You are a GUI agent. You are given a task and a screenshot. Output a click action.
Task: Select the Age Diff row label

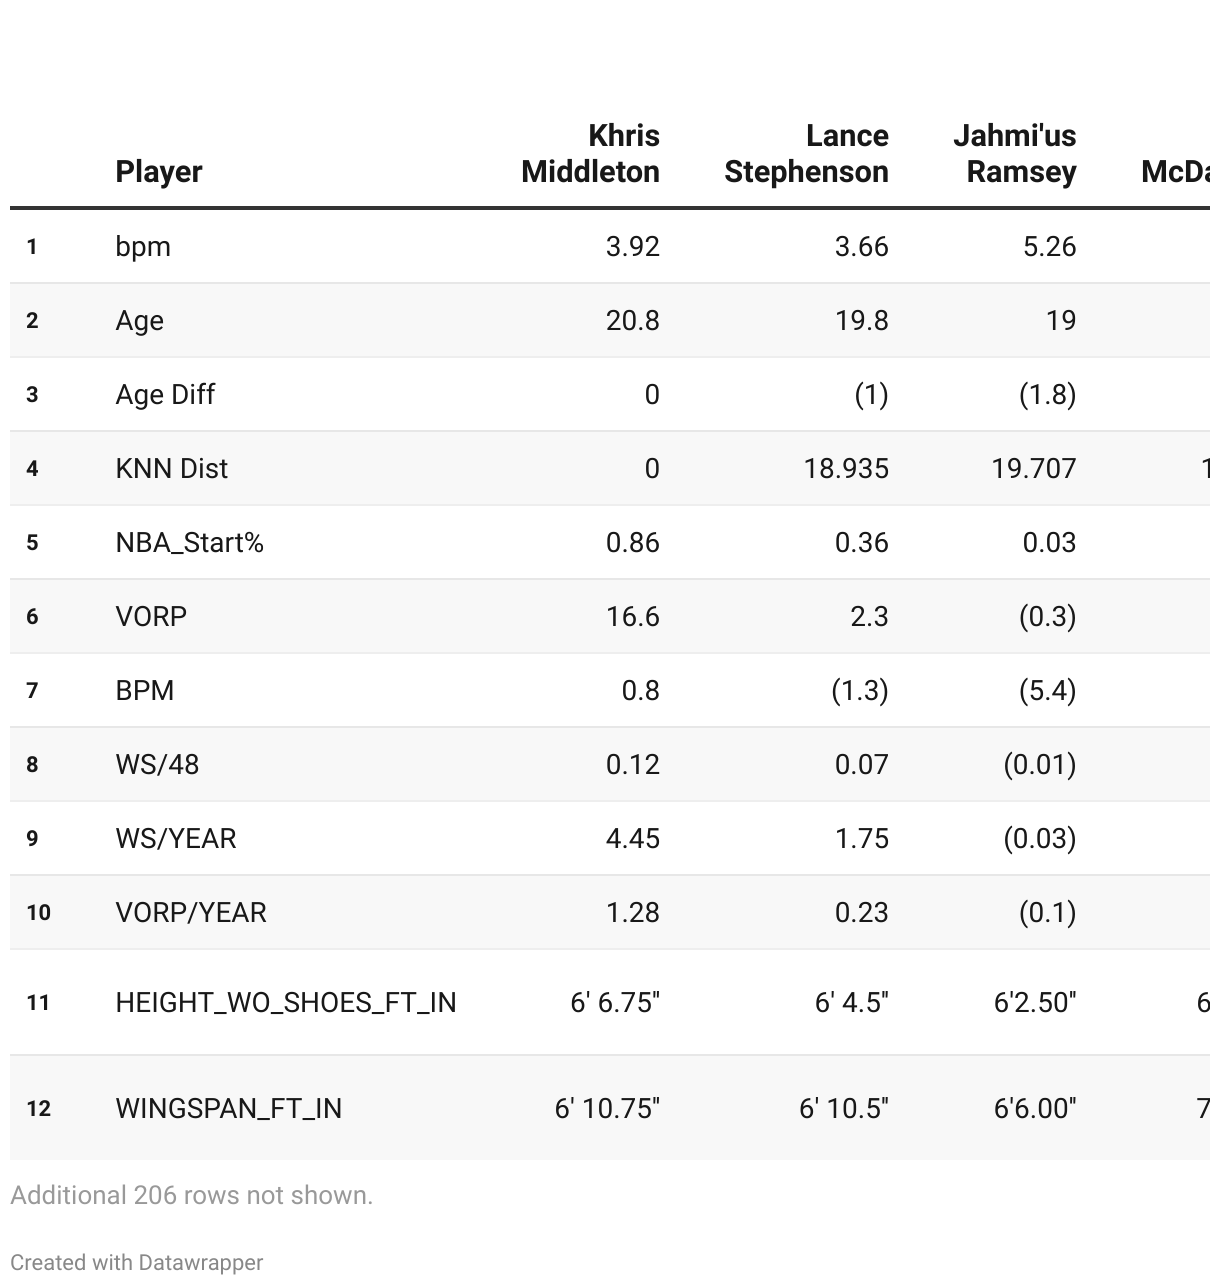(x=165, y=395)
